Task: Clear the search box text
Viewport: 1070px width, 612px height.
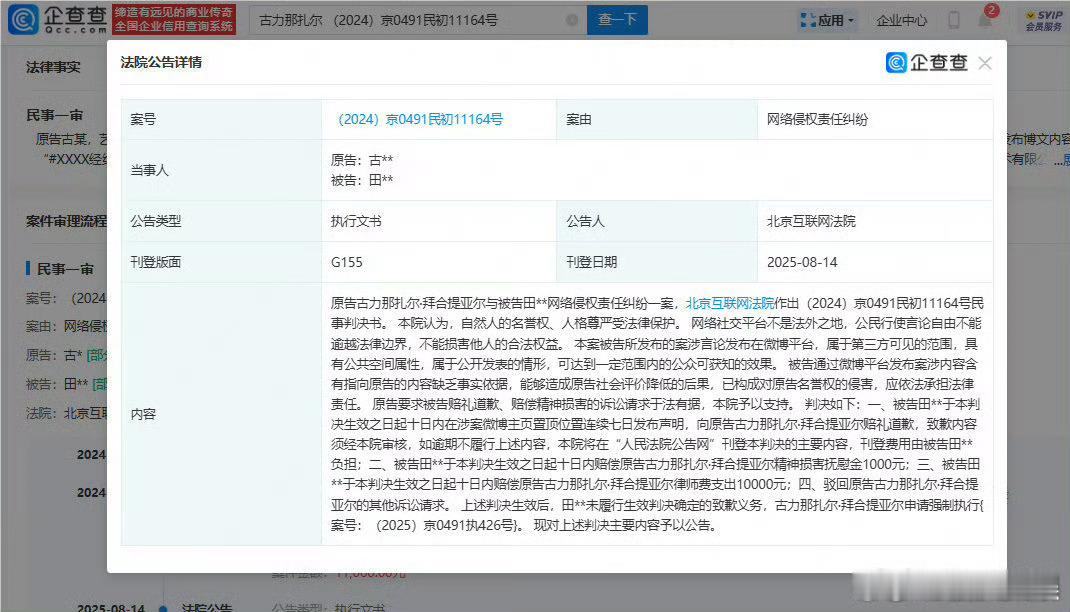Action: pos(572,20)
